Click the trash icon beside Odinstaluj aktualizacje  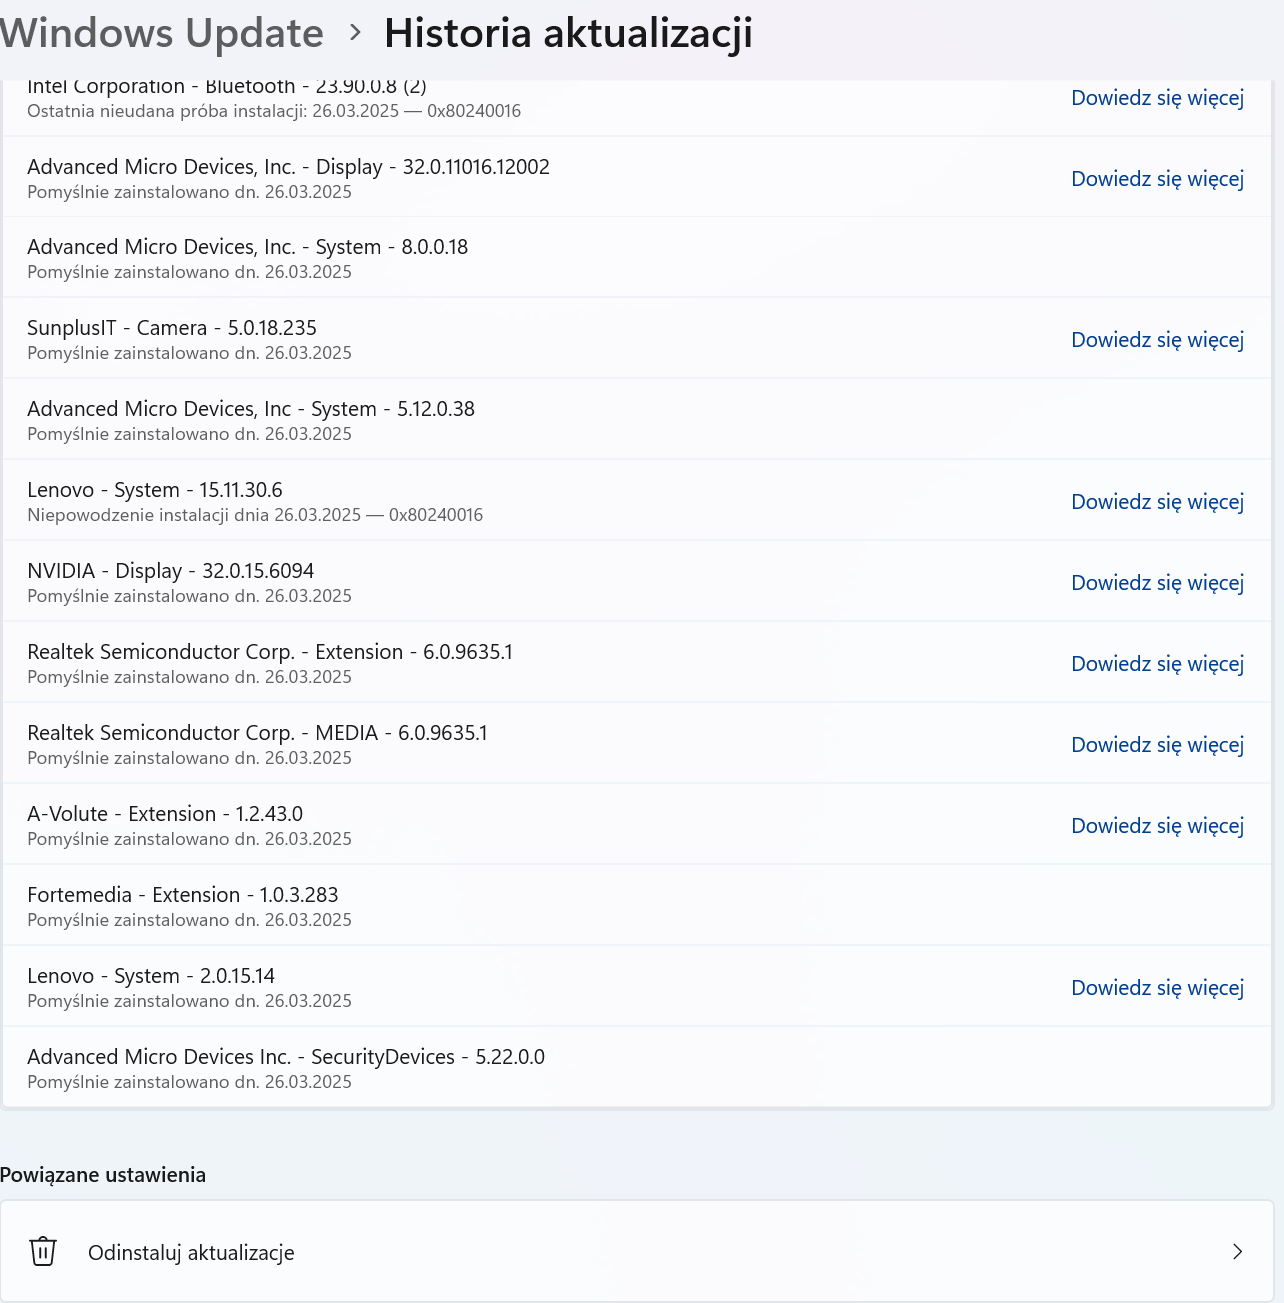43,1251
